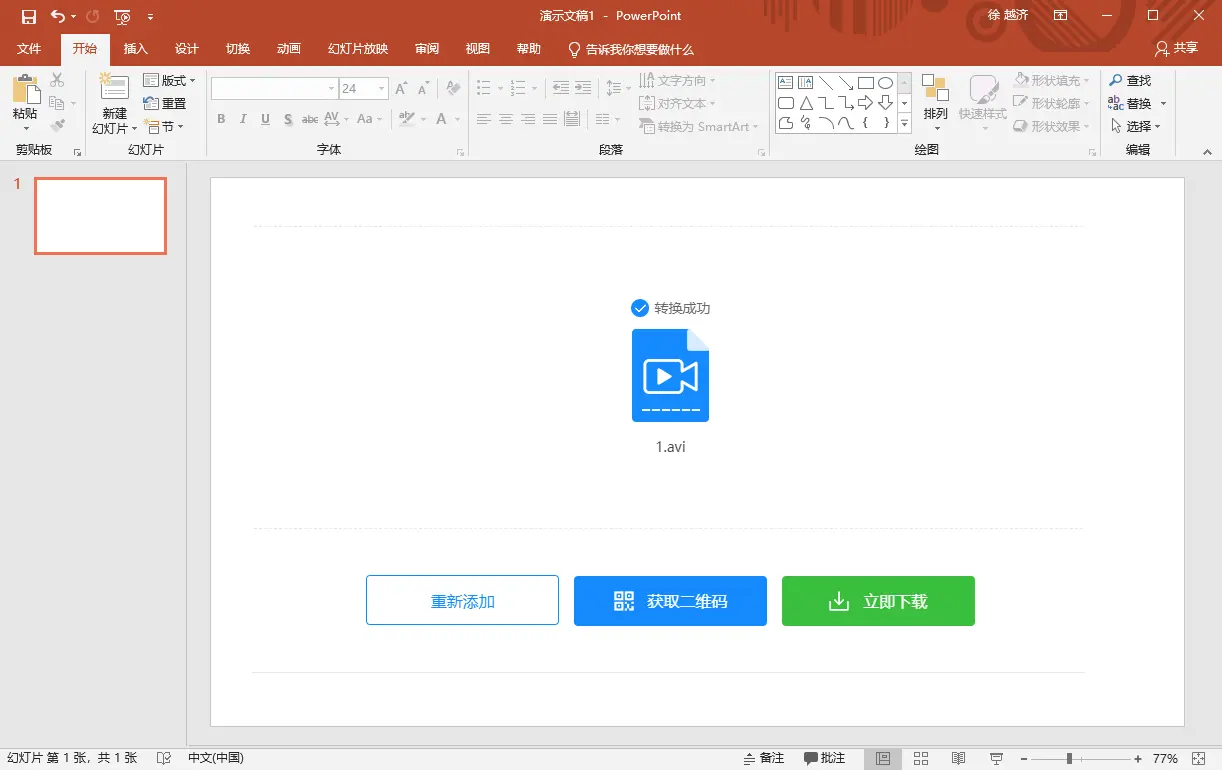Switch to Reading view
Image resolution: width=1222 pixels, height=770 pixels.
(958, 758)
